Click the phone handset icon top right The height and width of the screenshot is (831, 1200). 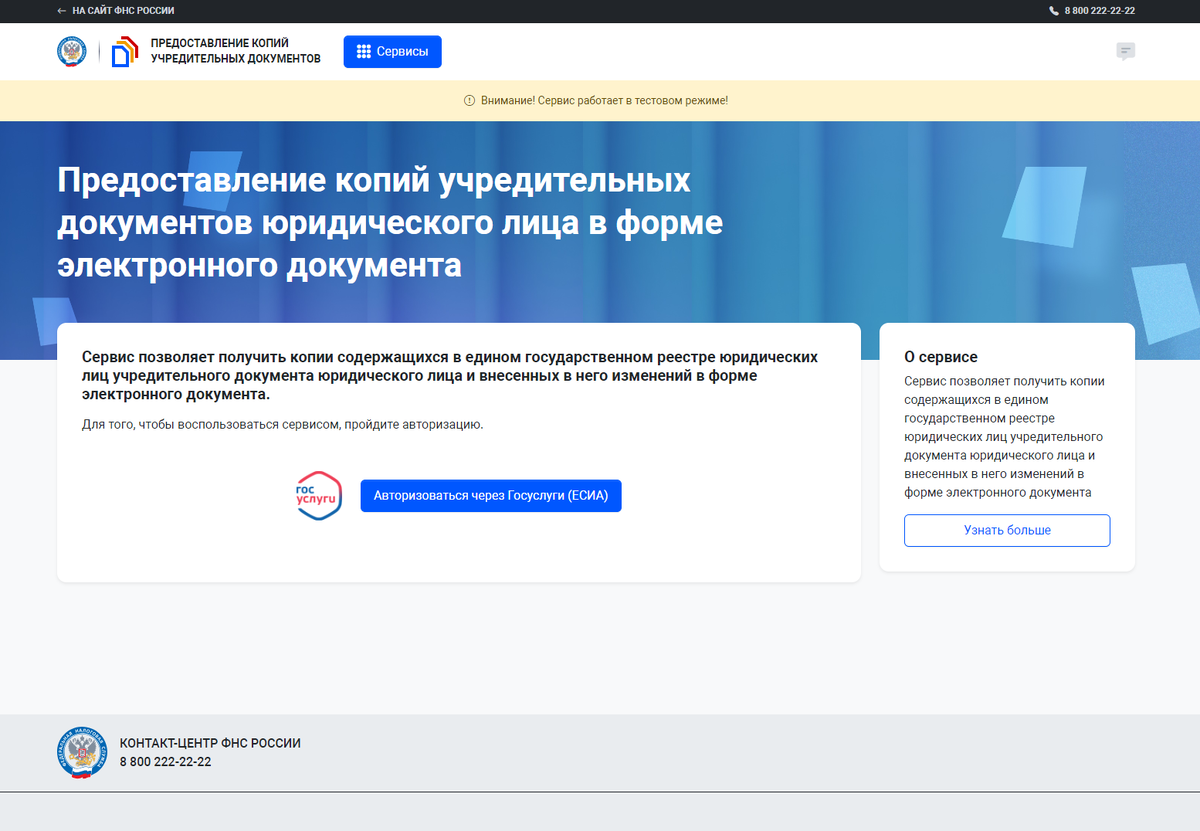[x=1051, y=11]
